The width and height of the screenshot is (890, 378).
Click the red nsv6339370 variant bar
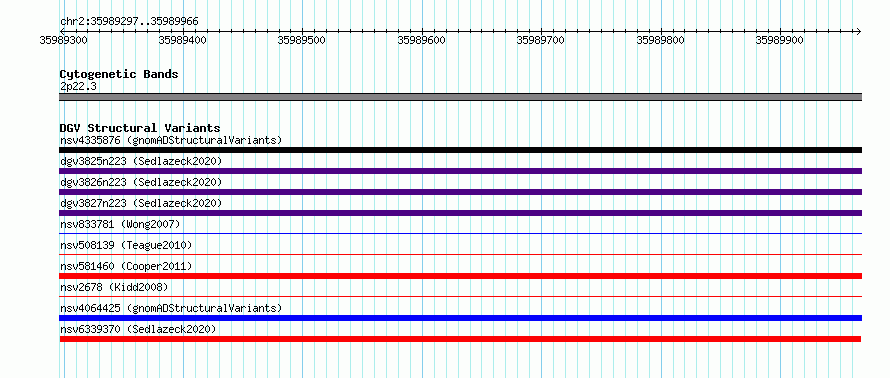tap(460, 339)
